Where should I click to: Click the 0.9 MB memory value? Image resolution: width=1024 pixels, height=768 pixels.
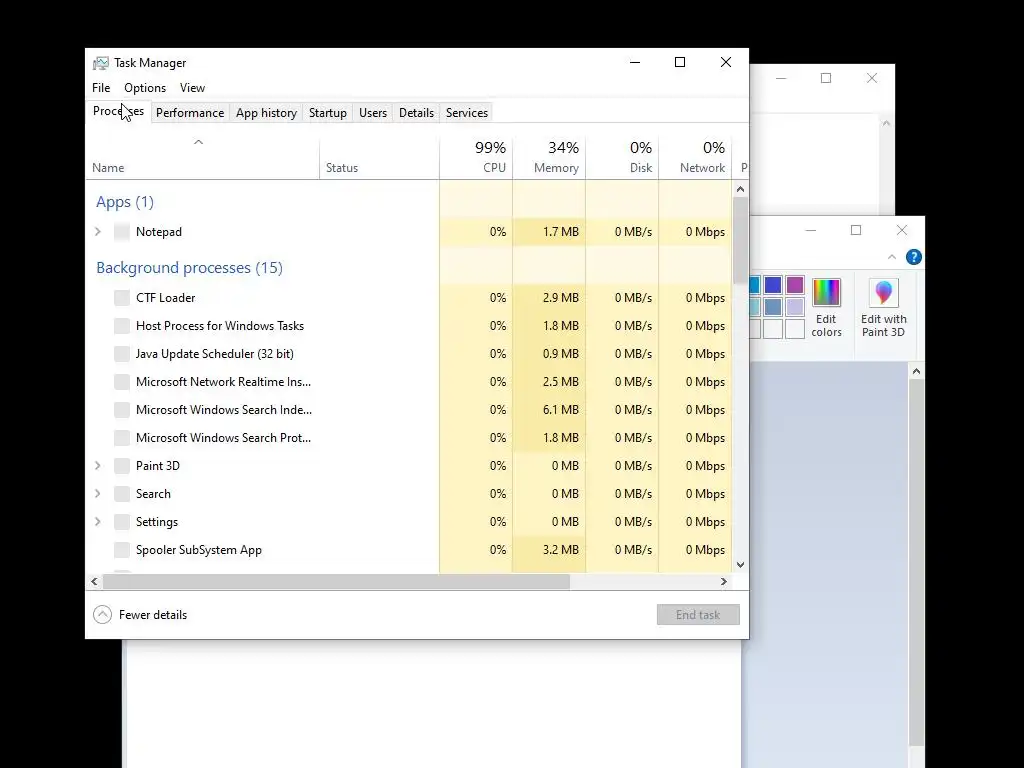(560, 353)
